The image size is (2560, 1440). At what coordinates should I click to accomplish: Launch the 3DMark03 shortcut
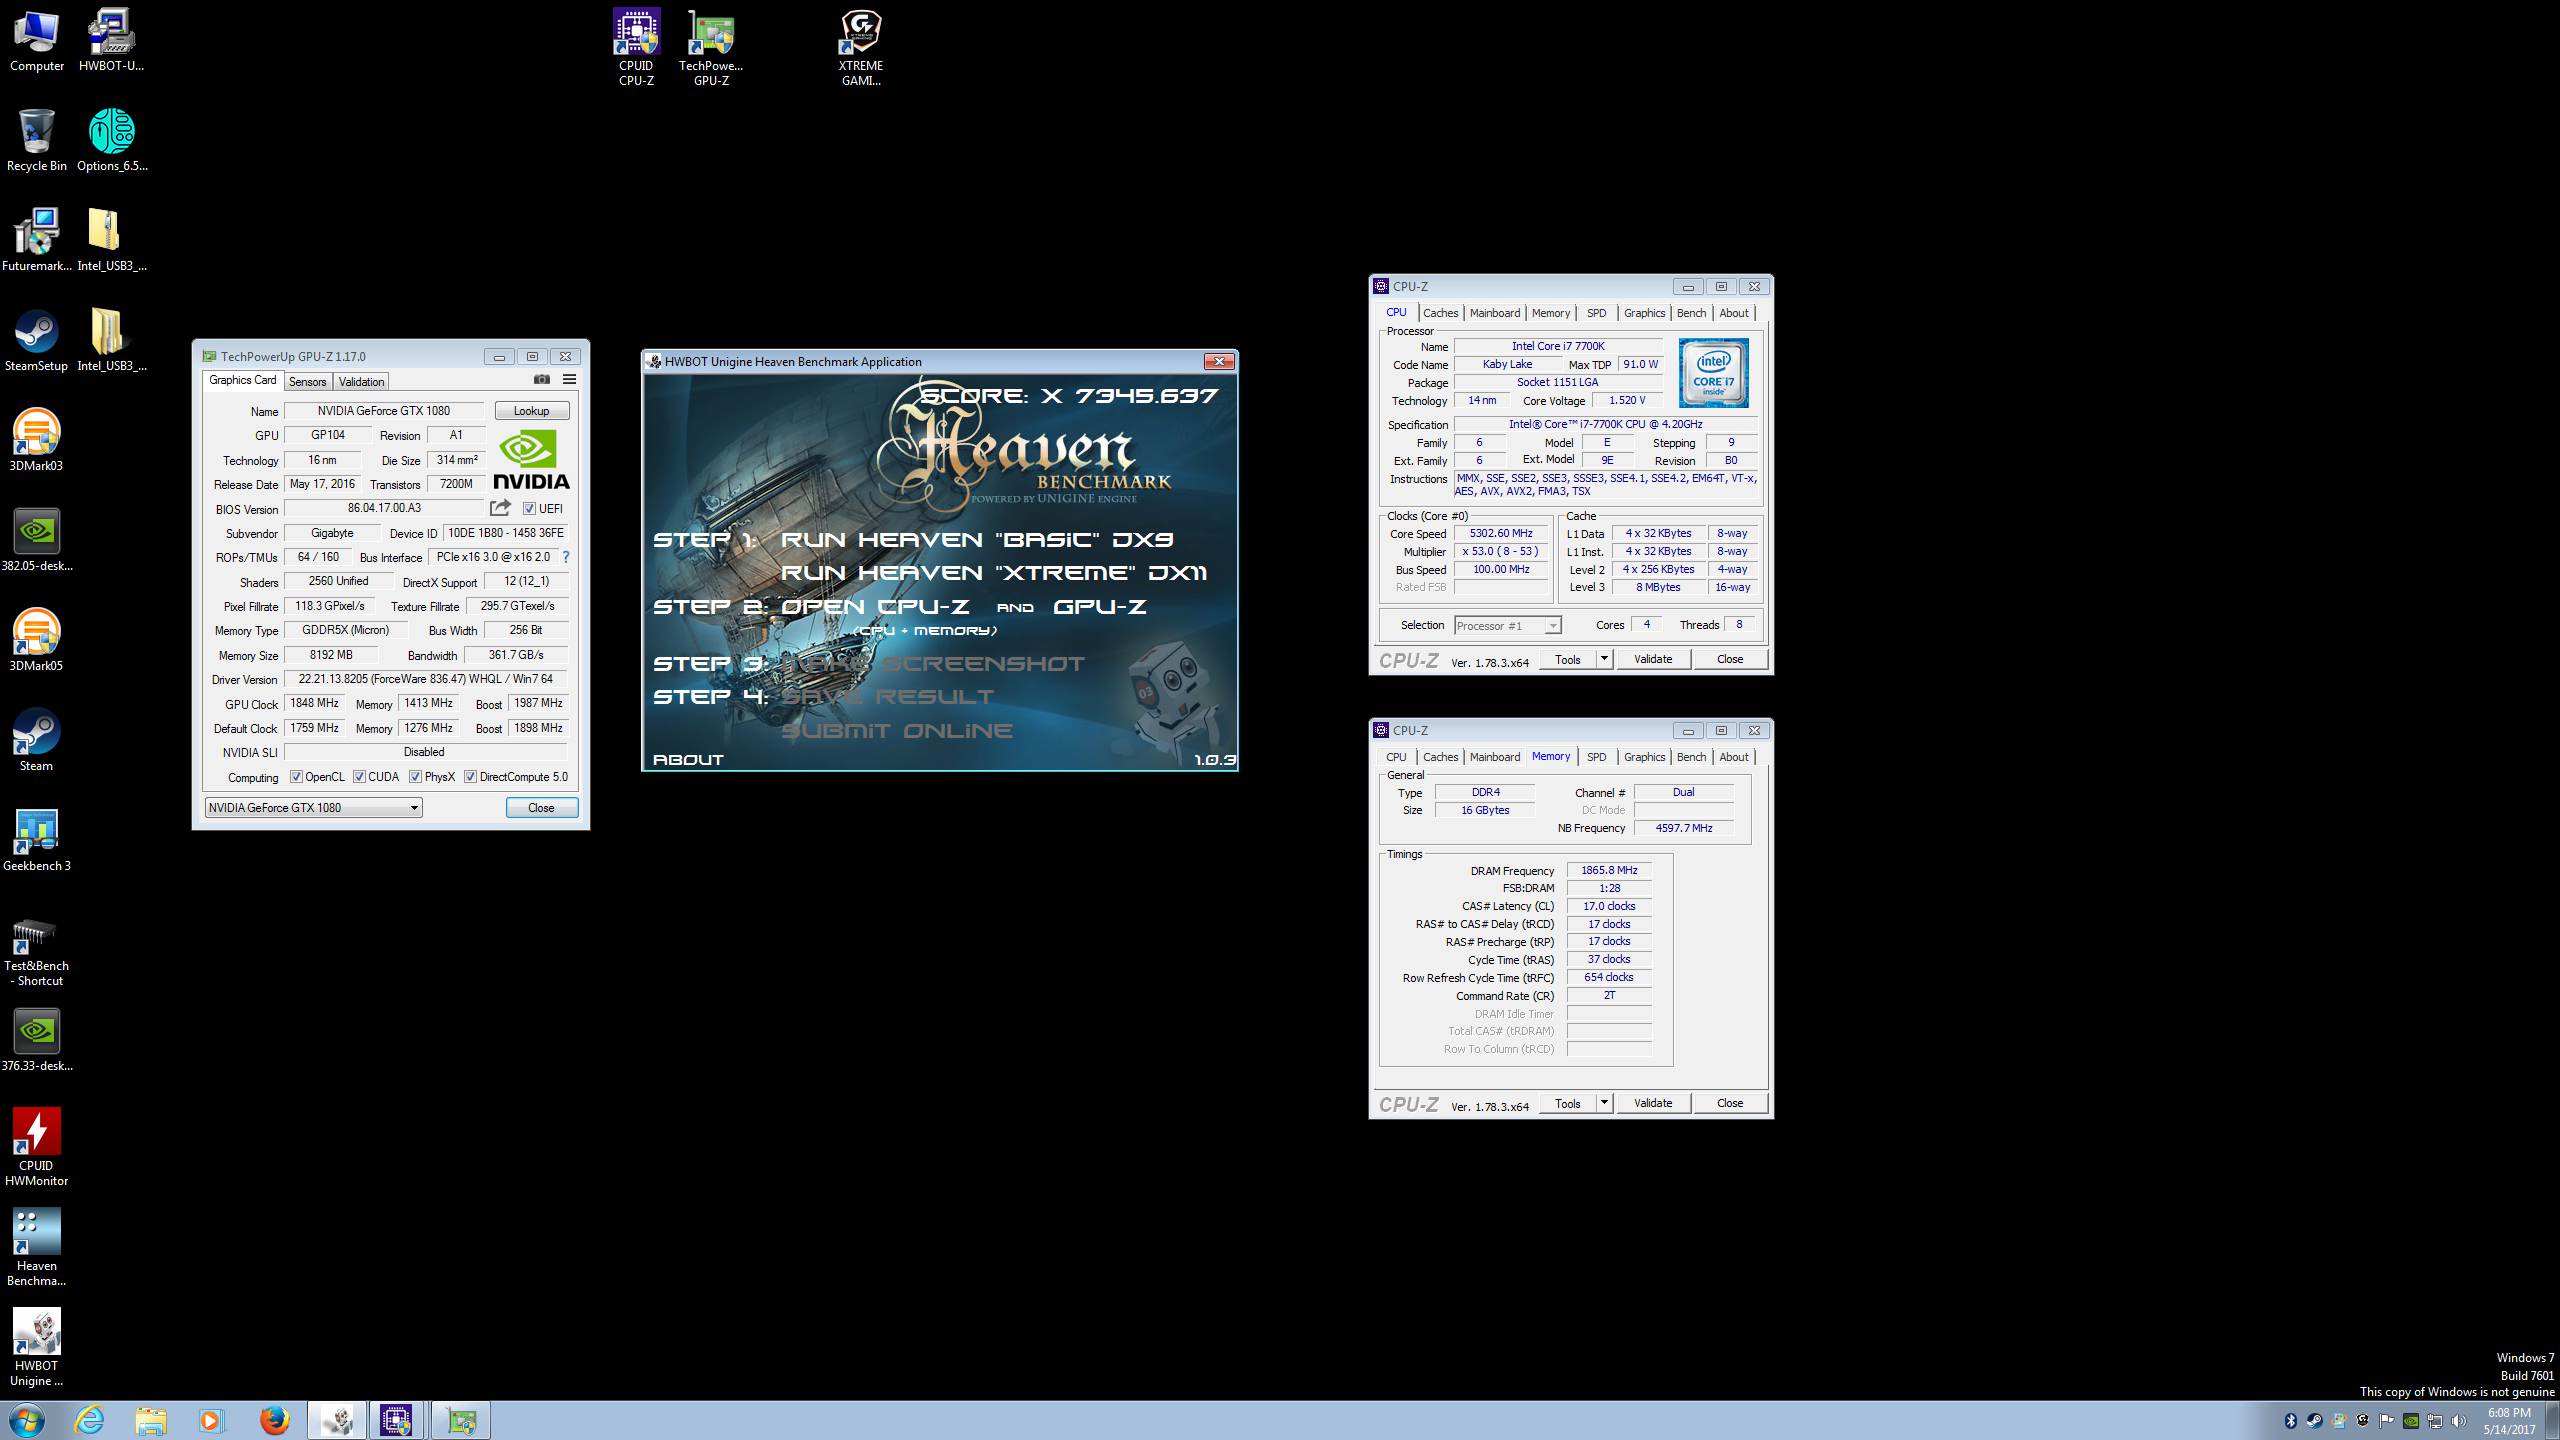[x=37, y=441]
